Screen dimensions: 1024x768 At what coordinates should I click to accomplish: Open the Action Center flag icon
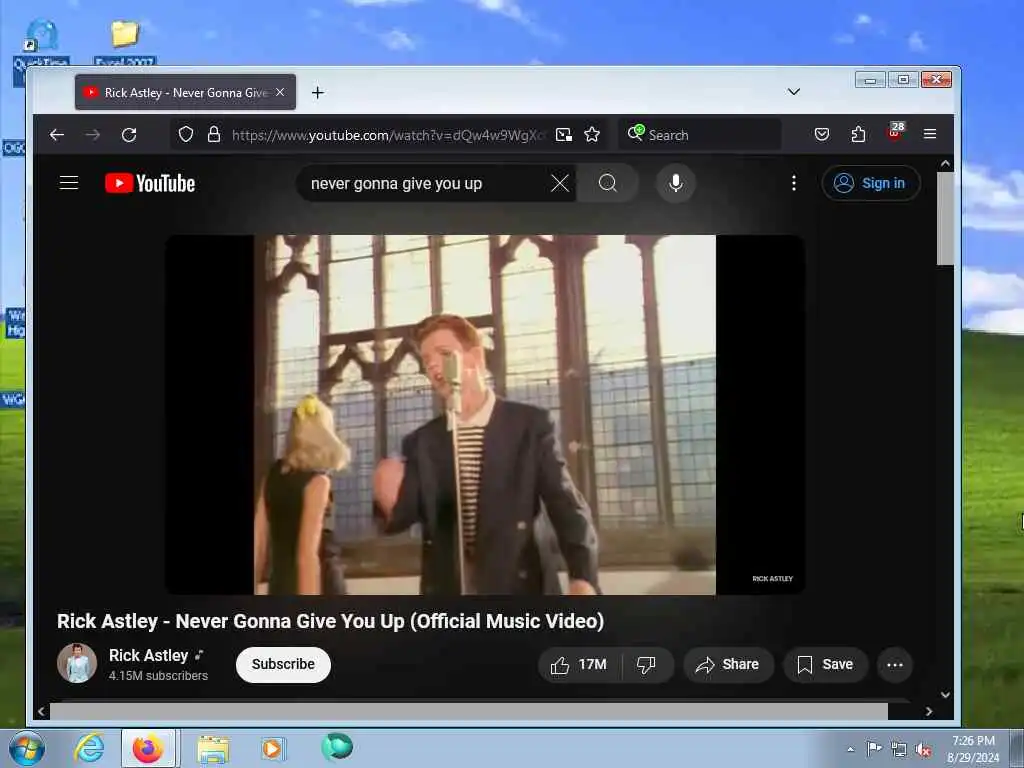pos(874,748)
